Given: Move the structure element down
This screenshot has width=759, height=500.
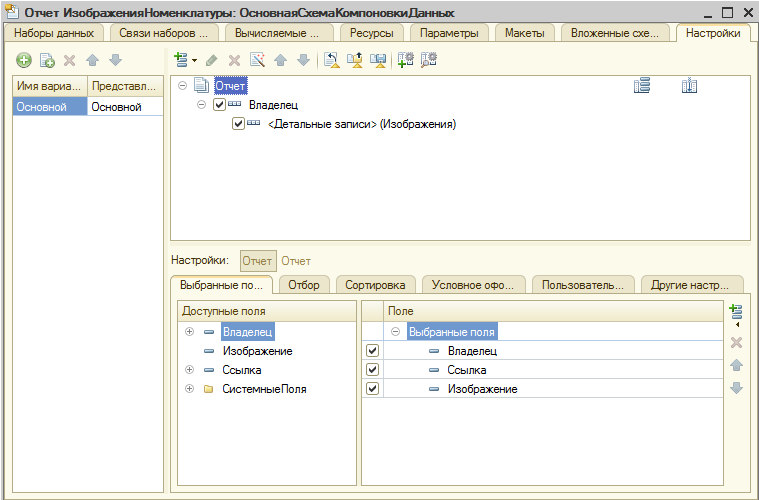Looking at the screenshot, I should click(303, 60).
